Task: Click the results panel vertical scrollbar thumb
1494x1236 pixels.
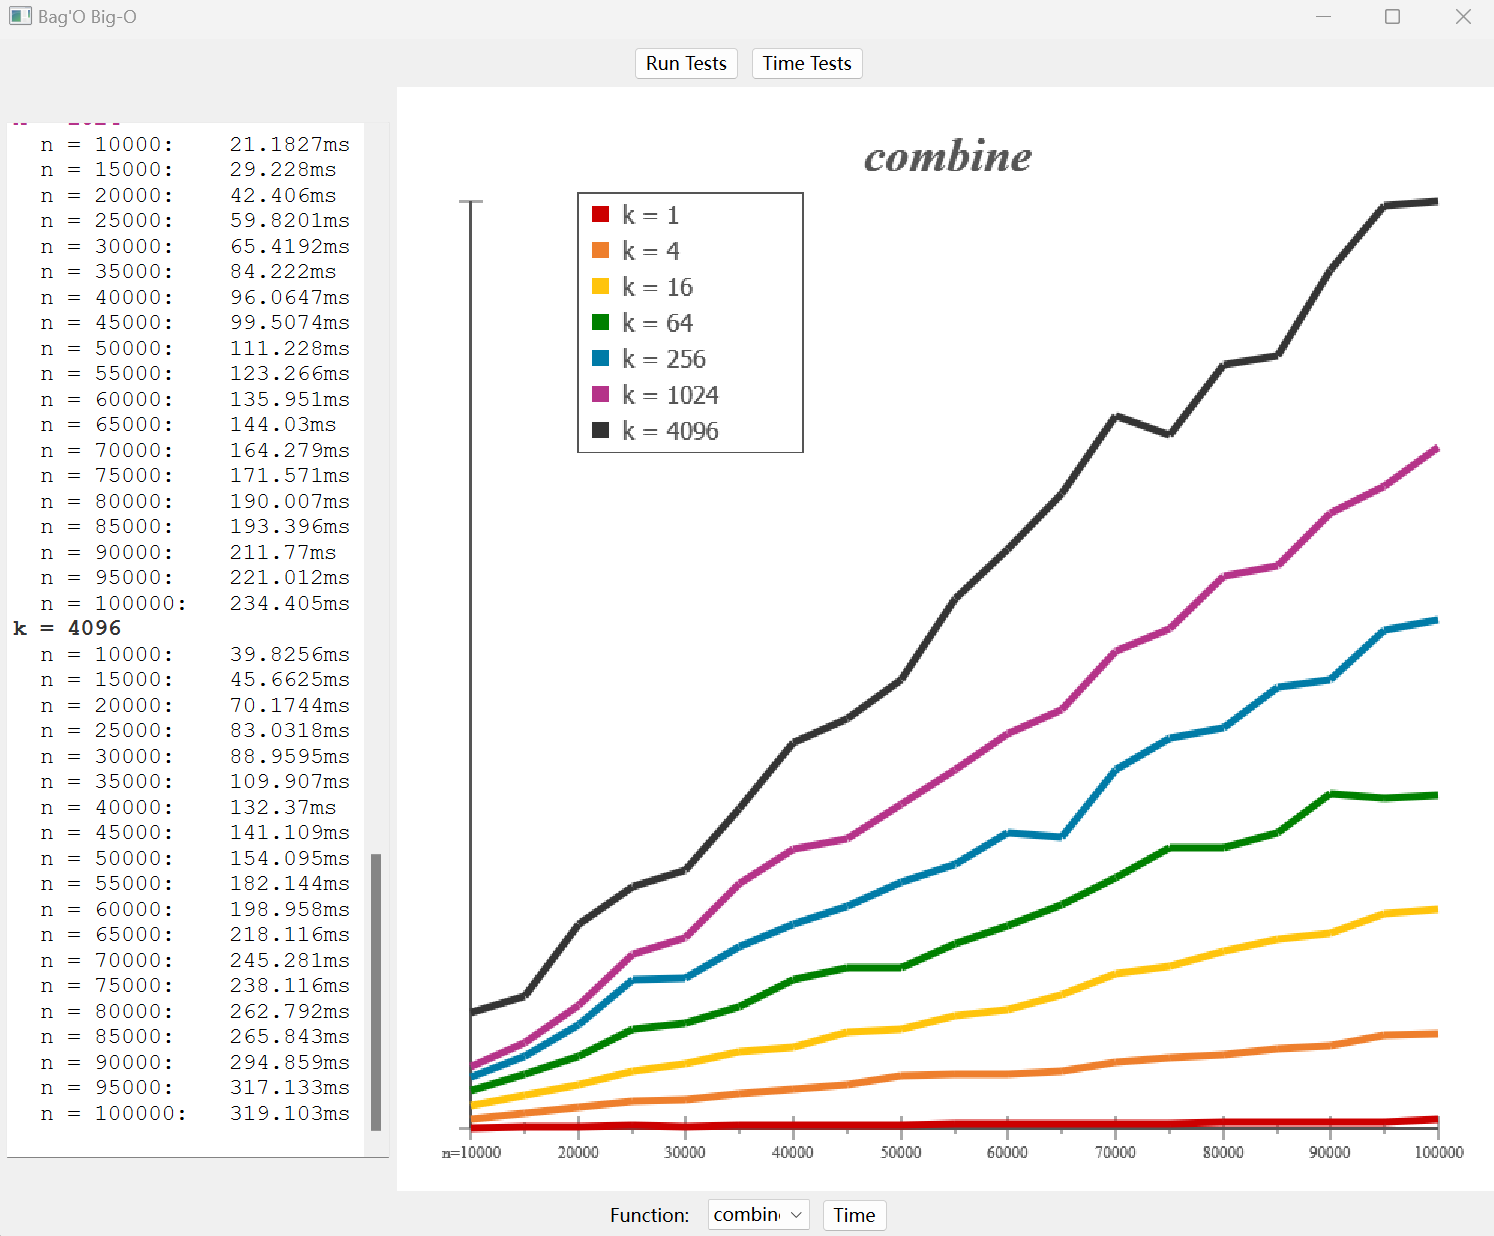Action: [x=376, y=992]
